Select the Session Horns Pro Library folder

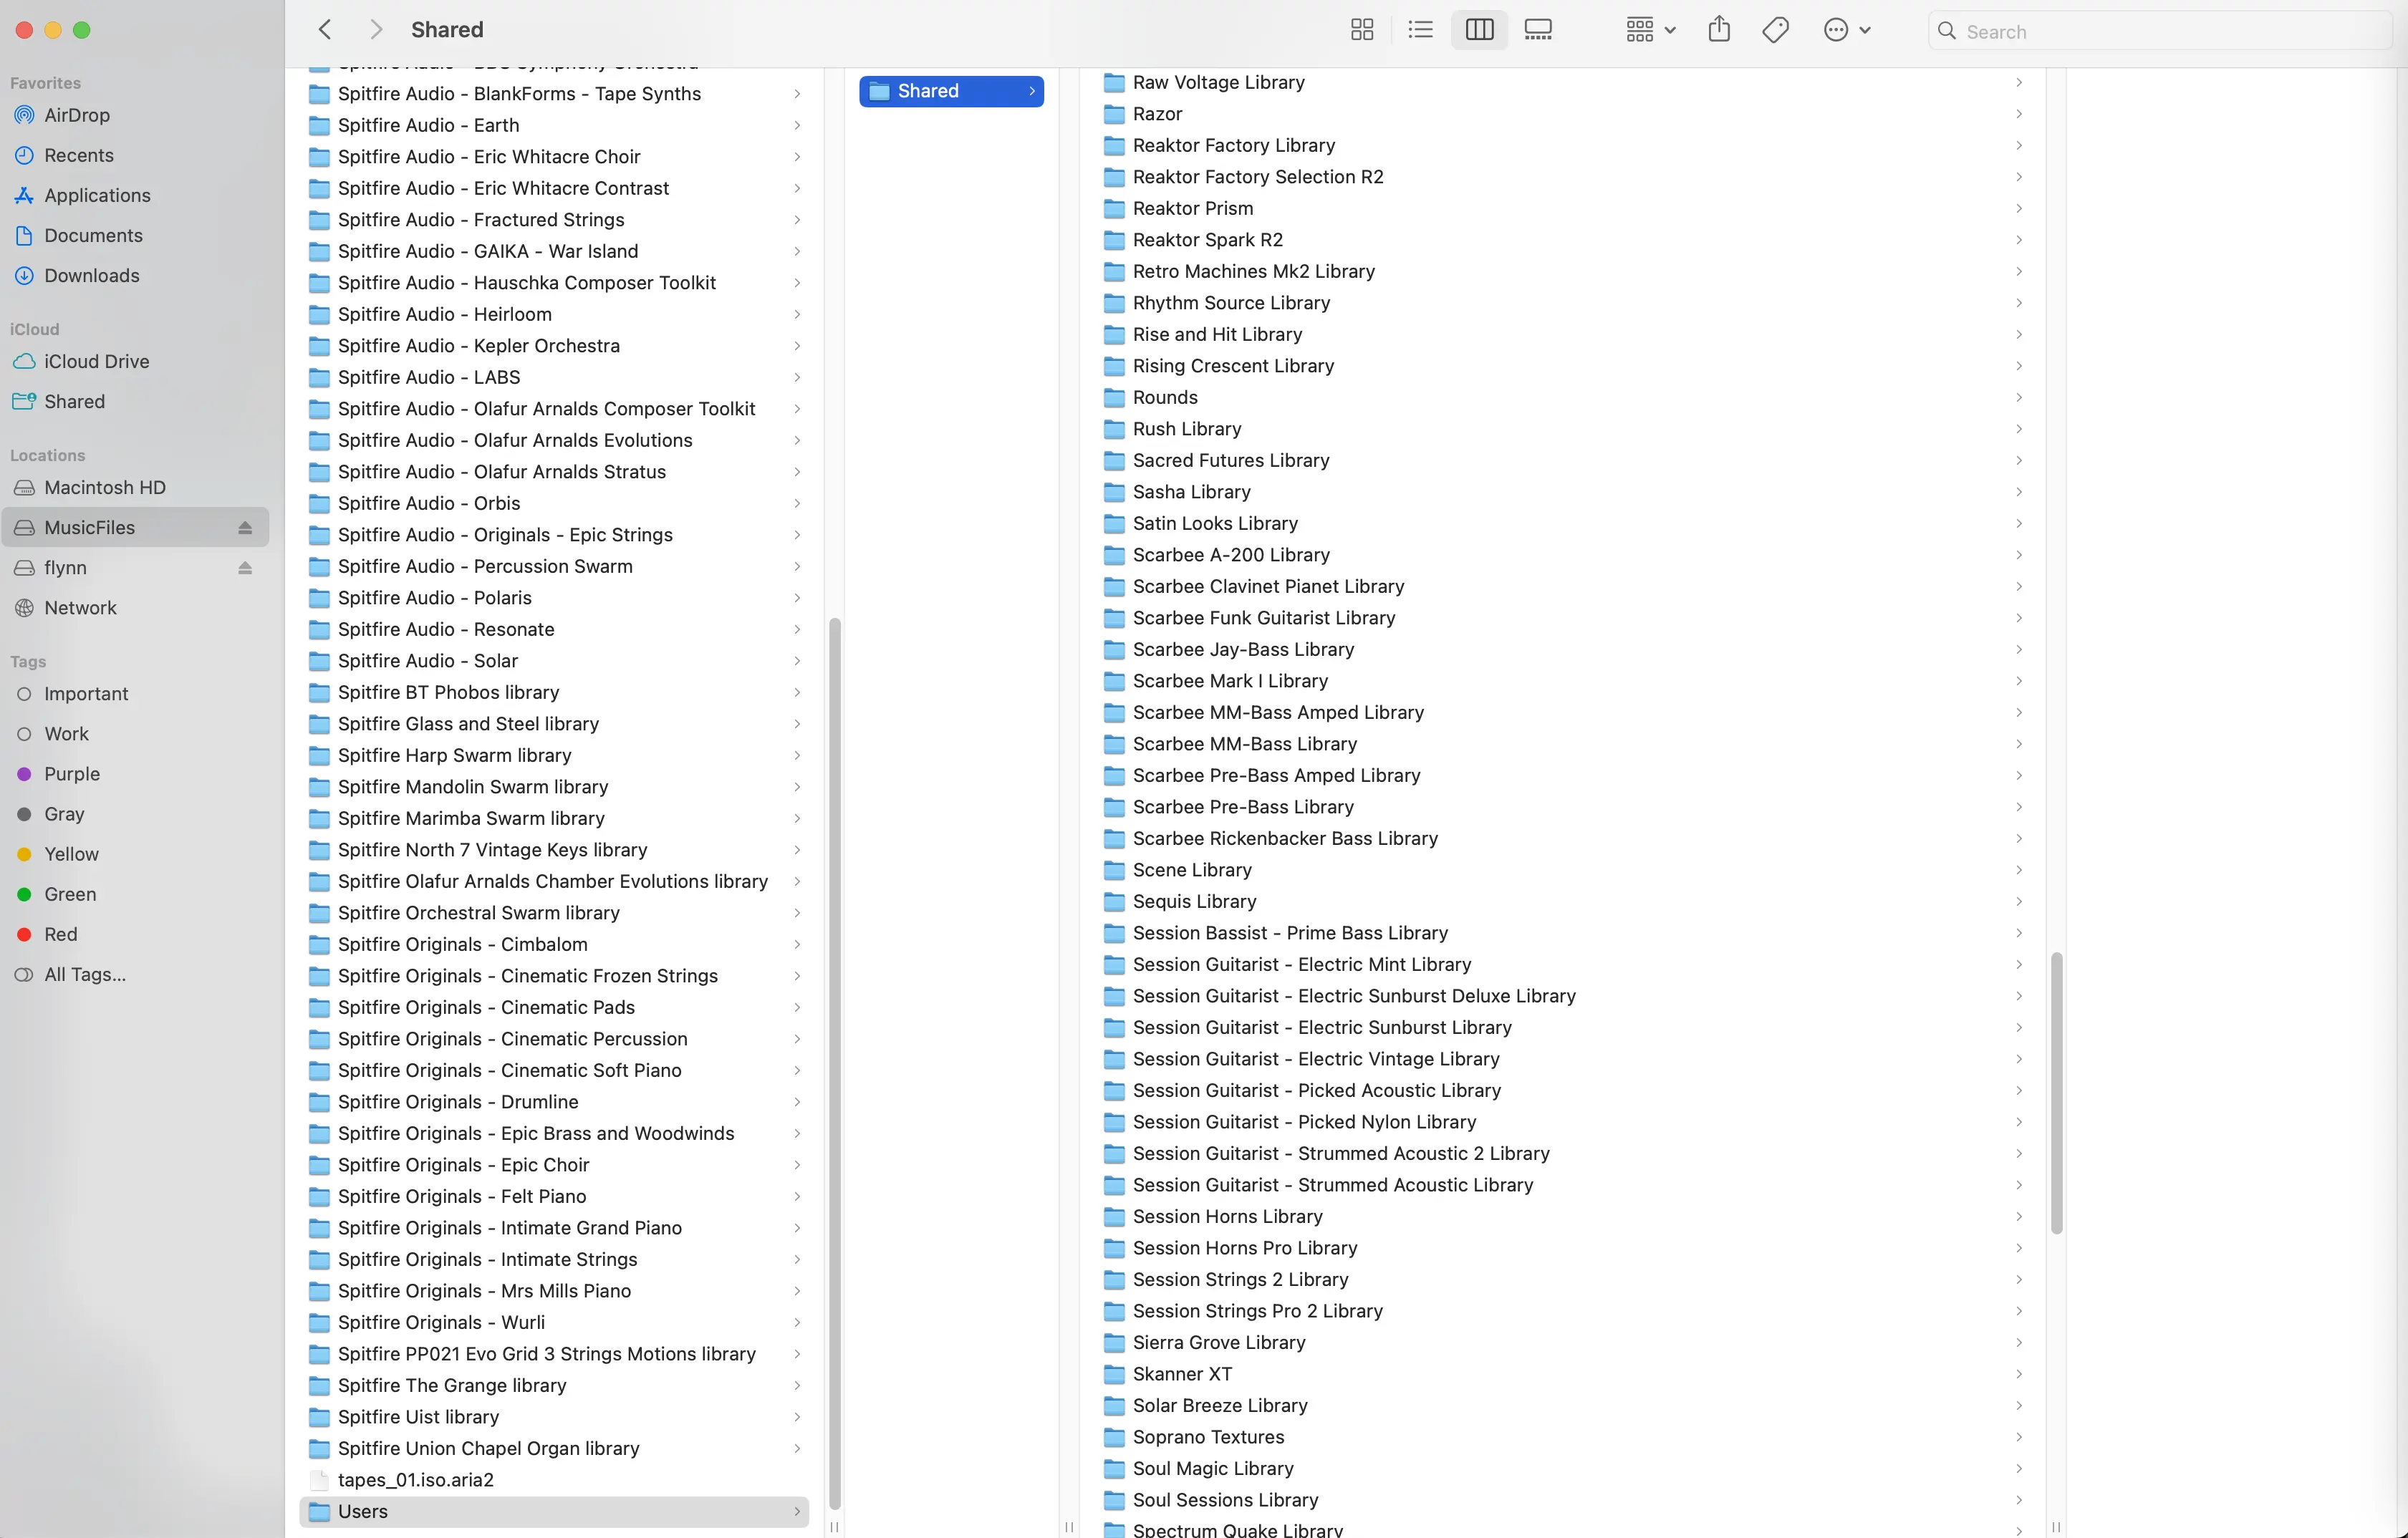click(1244, 1248)
